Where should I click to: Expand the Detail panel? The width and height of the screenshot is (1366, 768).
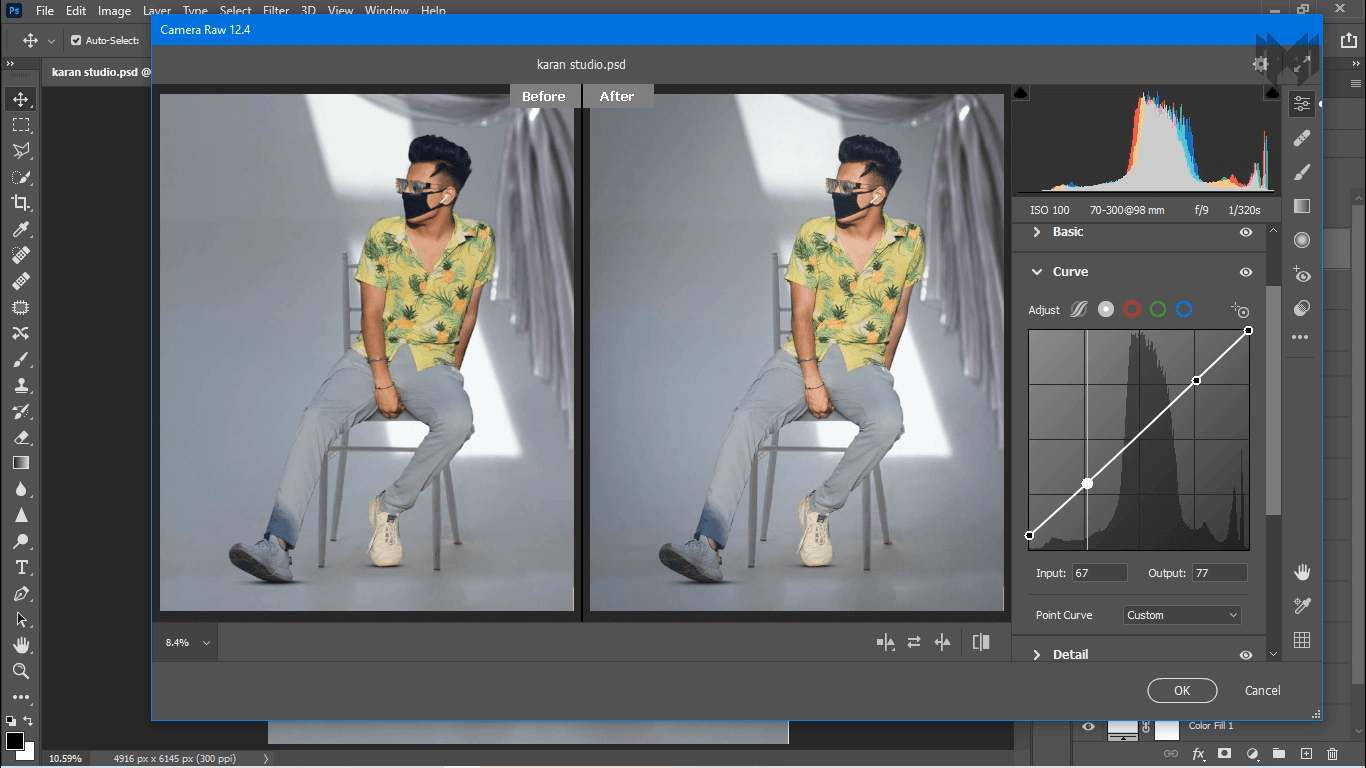(1036, 655)
